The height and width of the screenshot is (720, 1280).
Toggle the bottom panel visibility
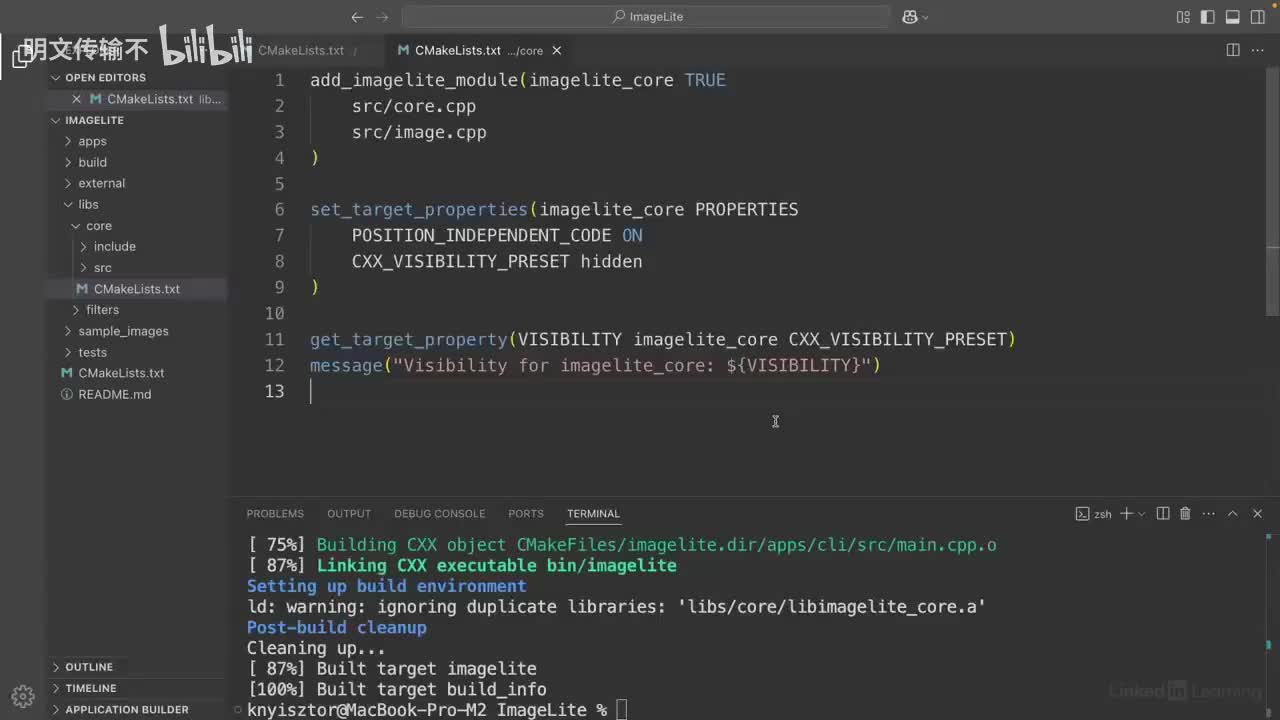click(1232, 17)
